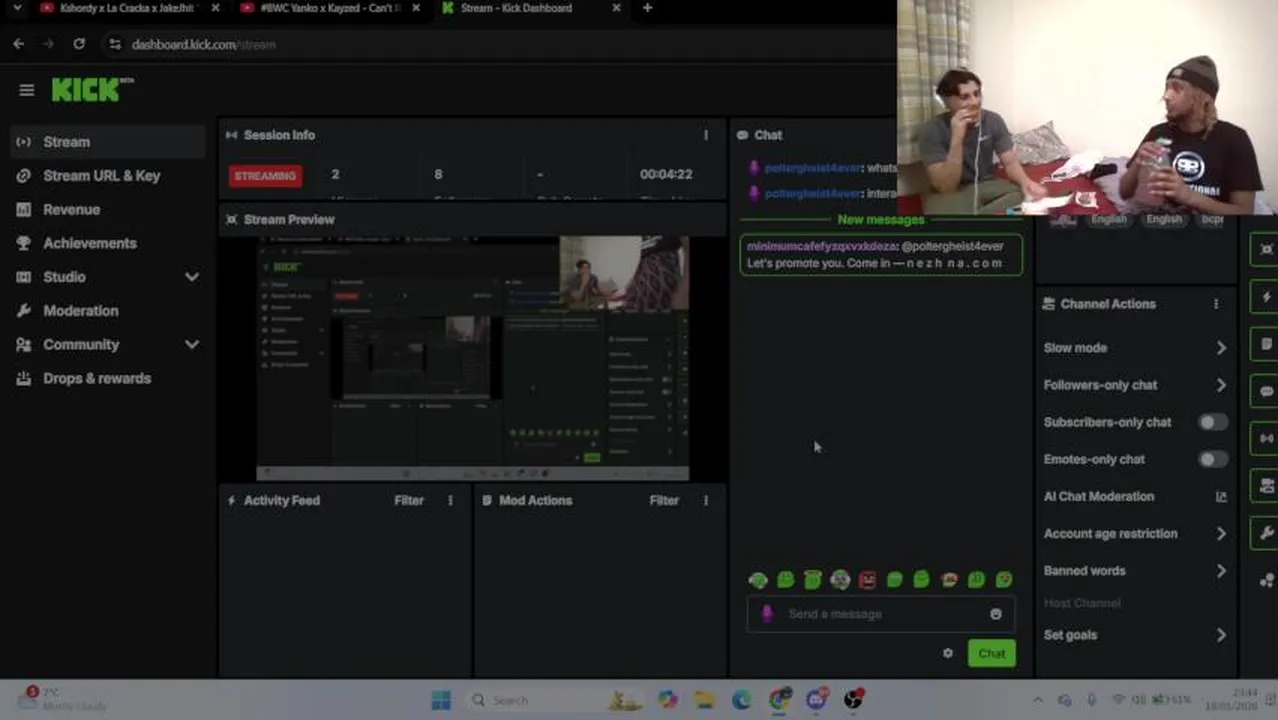The height and width of the screenshot is (720, 1278).
Task: Switch to the #BWC Yanko x Kayzed browser tab
Action: 328,8
